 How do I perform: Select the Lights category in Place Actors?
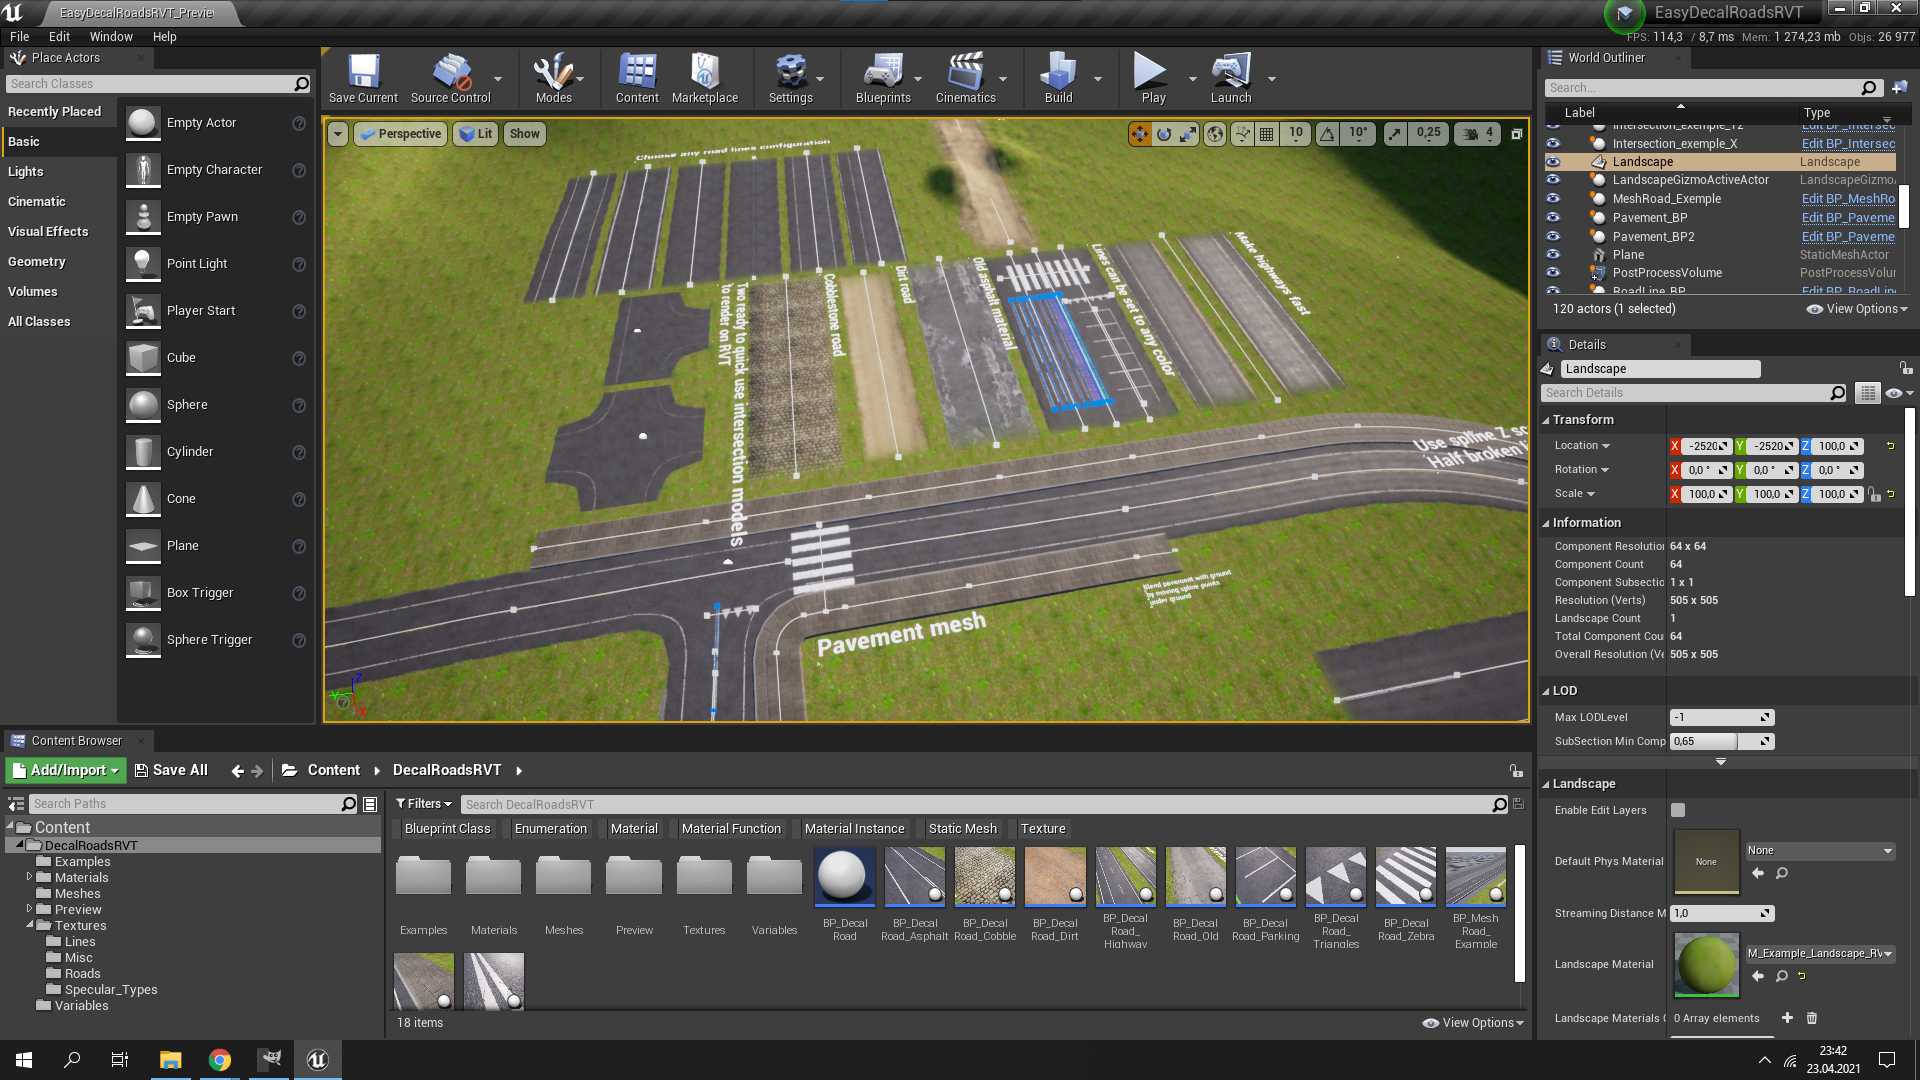point(26,172)
